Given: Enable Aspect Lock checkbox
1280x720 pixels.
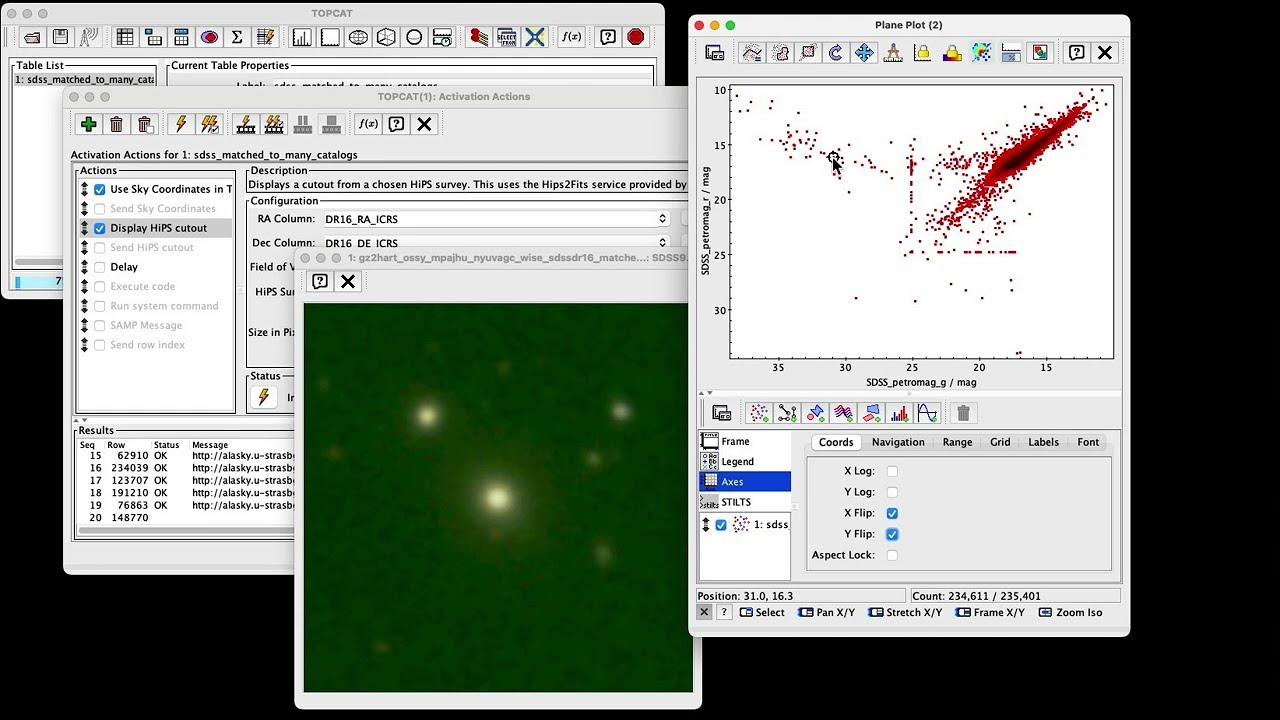Looking at the screenshot, I should coord(892,555).
